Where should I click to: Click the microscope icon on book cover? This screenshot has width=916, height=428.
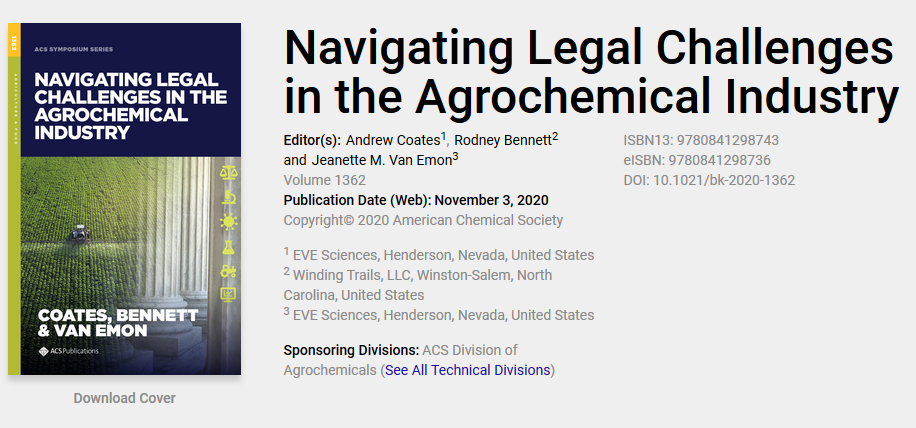228,197
